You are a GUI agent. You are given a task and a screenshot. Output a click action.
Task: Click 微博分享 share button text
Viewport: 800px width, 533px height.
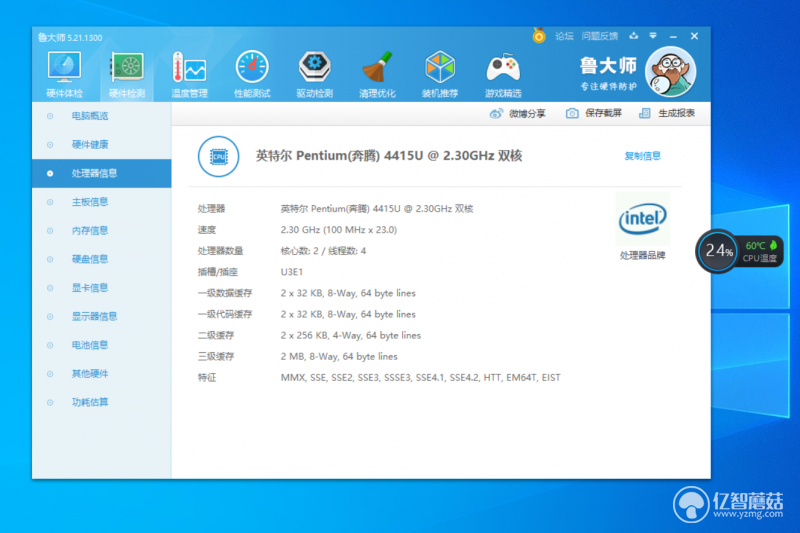pyautogui.click(x=527, y=113)
